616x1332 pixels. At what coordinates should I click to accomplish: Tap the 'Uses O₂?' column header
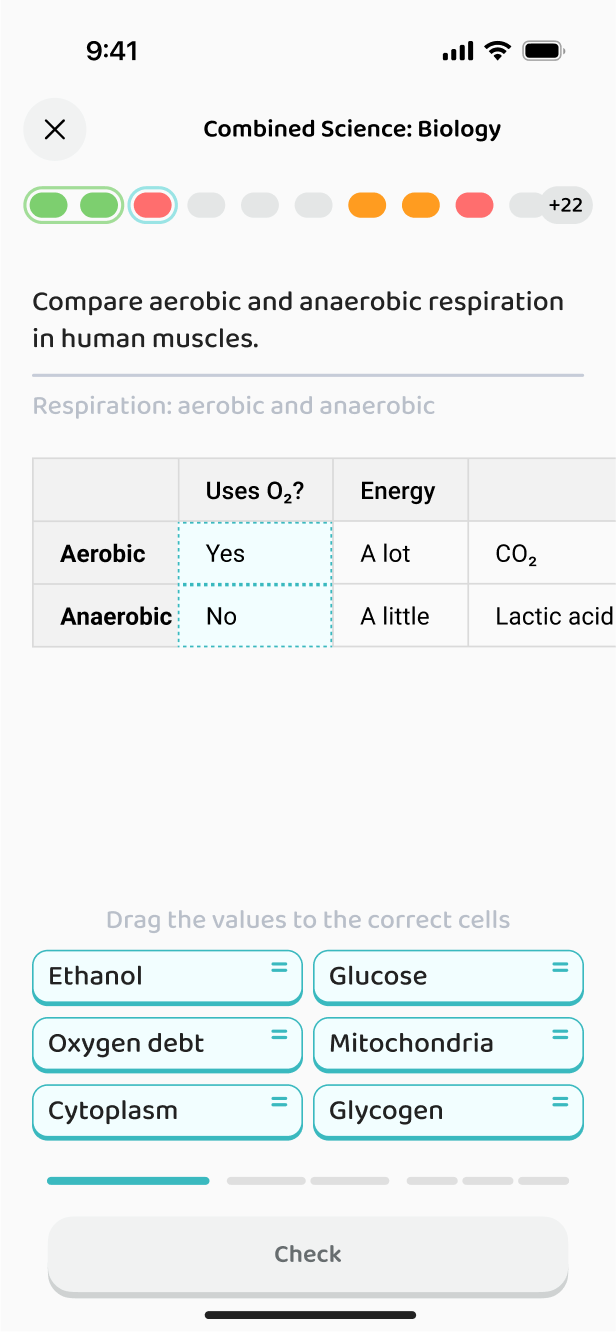(x=255, y=490)
